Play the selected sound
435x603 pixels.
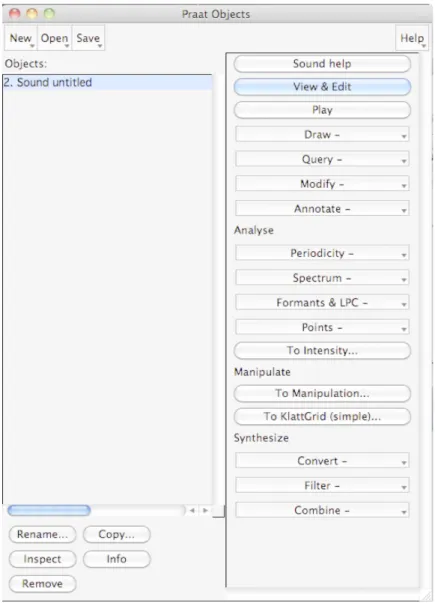[322, 110]
